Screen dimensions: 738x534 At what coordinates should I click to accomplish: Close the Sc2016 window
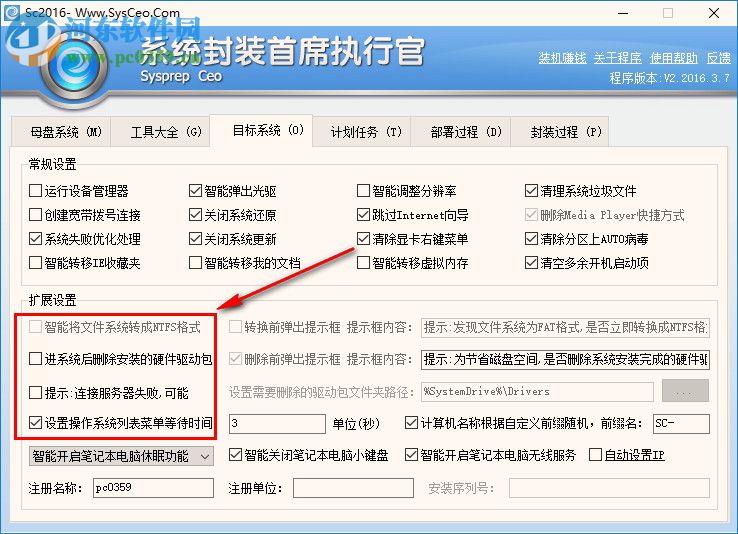714,13
